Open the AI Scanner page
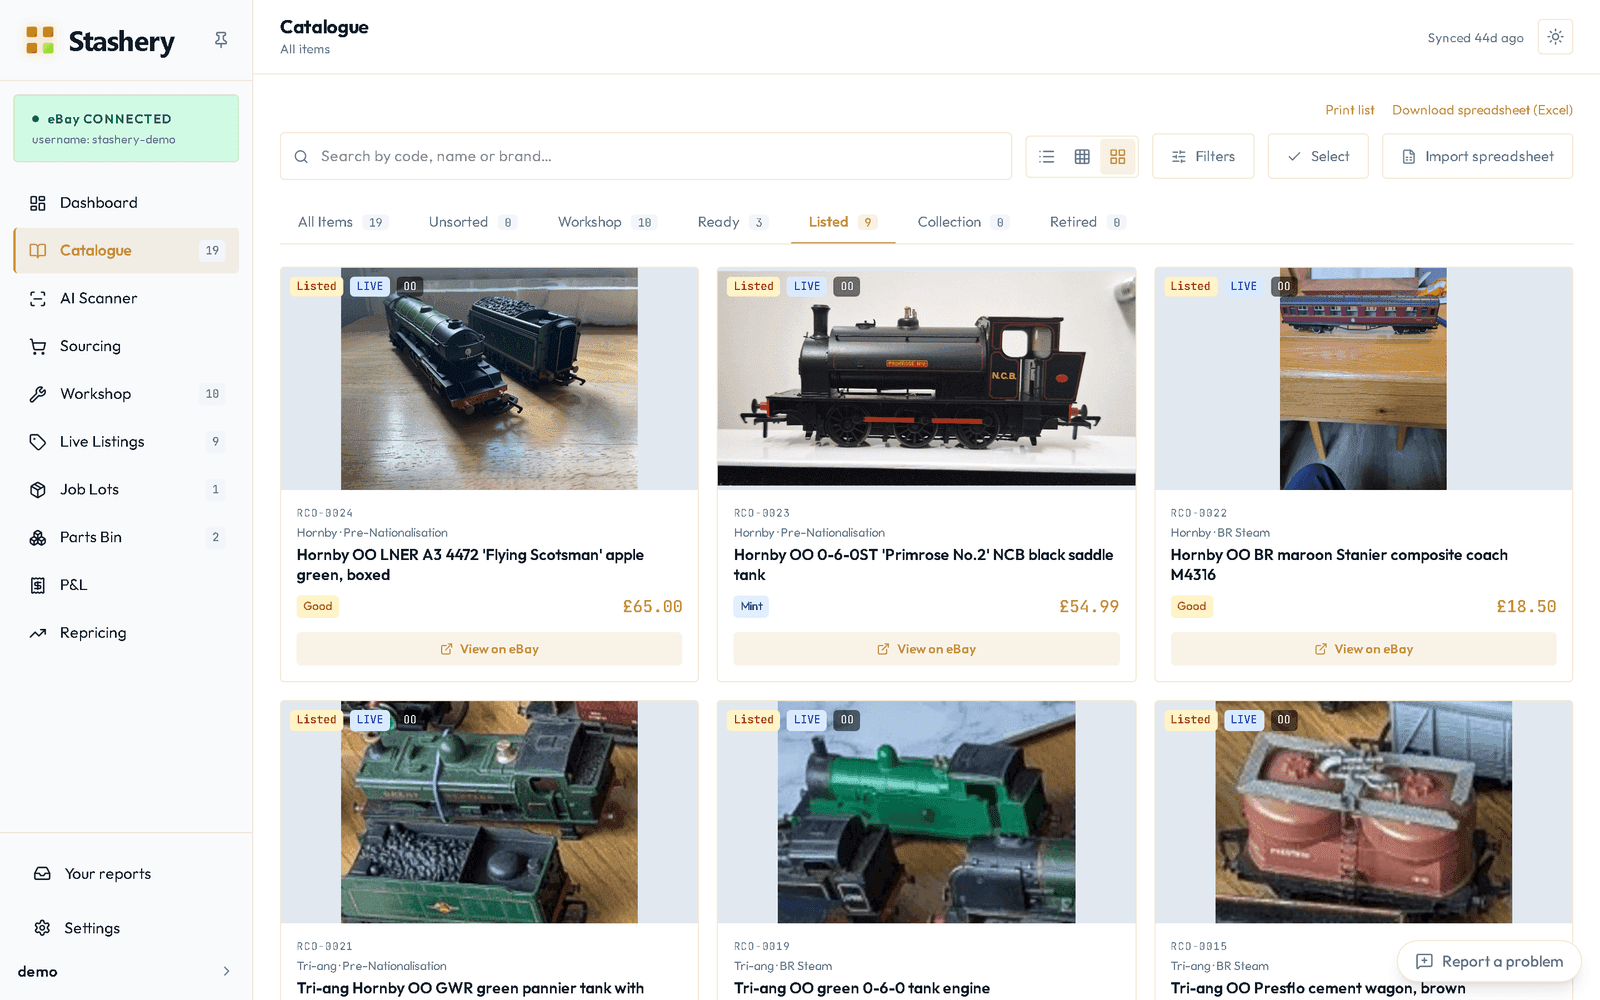The width and height of the screenshot is (1600, 1000). tap(126, 298)
